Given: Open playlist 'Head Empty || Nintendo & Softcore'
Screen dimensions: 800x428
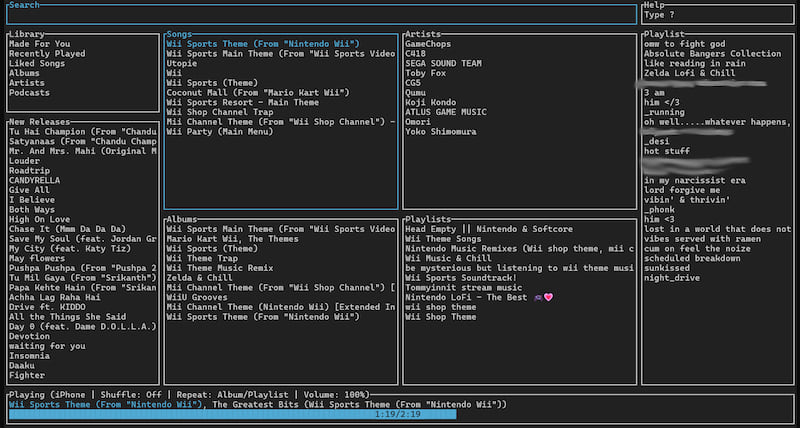Looking at the screenshot, I should pos(489,229).
